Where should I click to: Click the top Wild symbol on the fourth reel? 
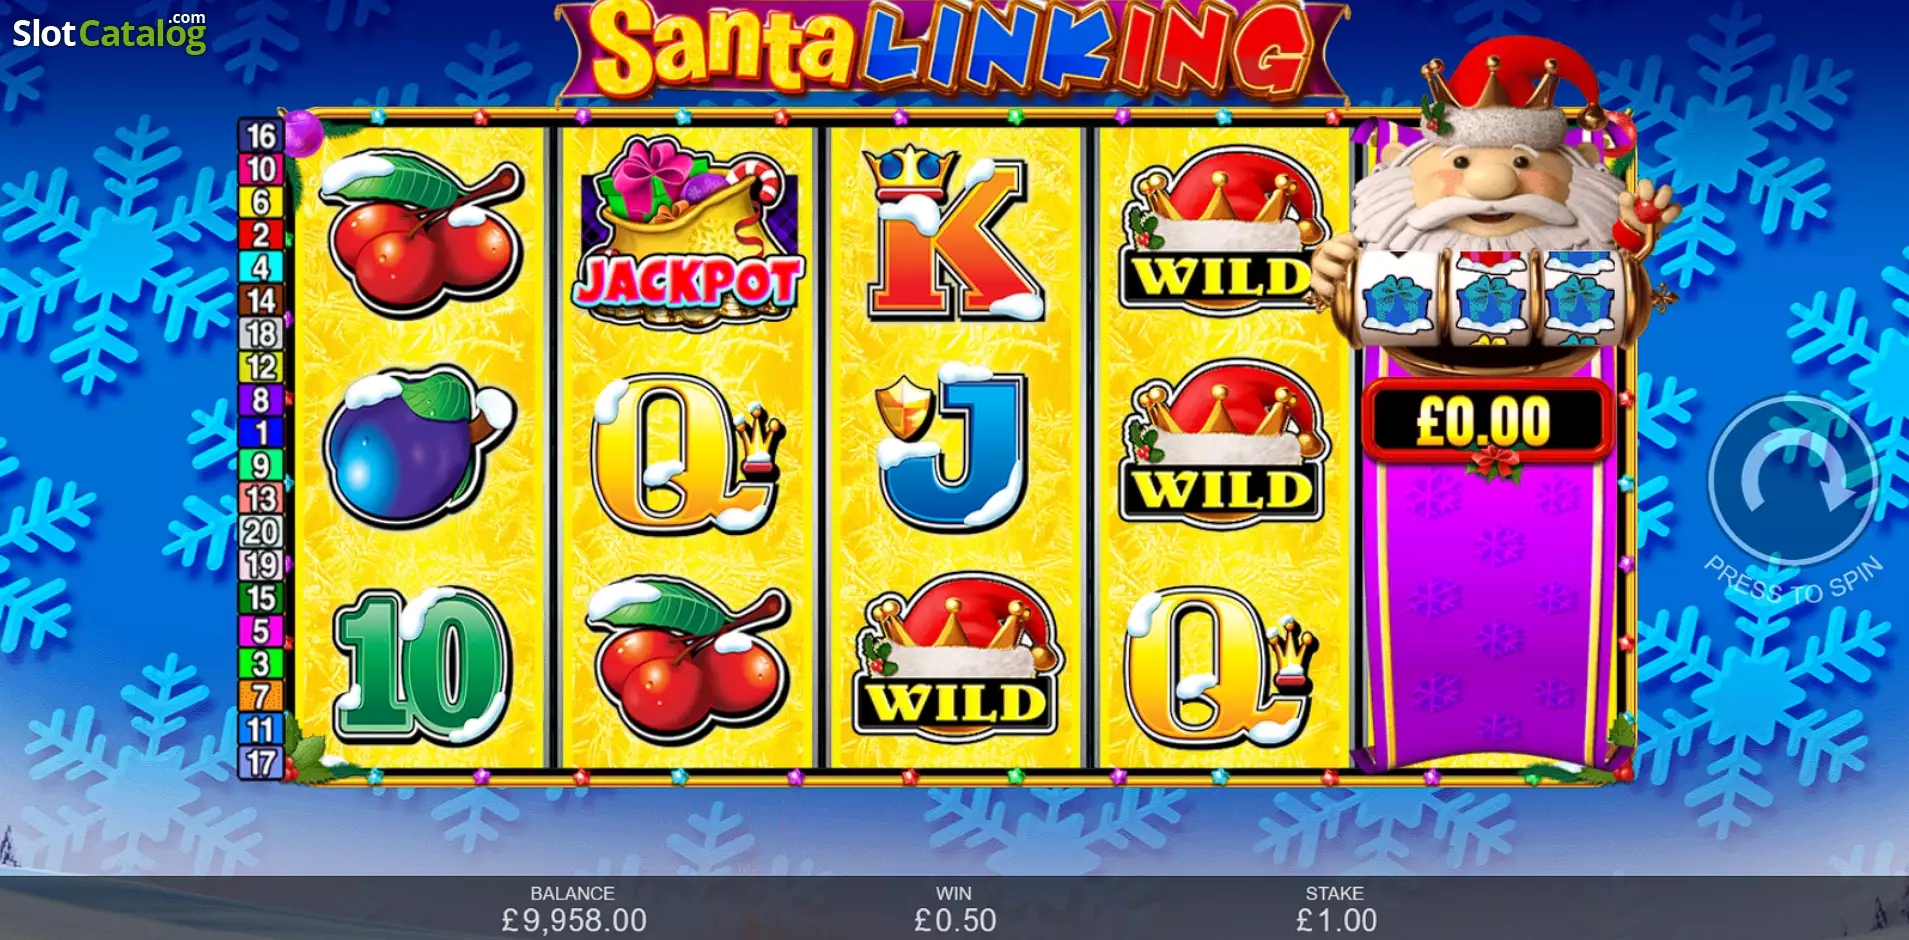pyautogui.click(x=1223, y=230)
